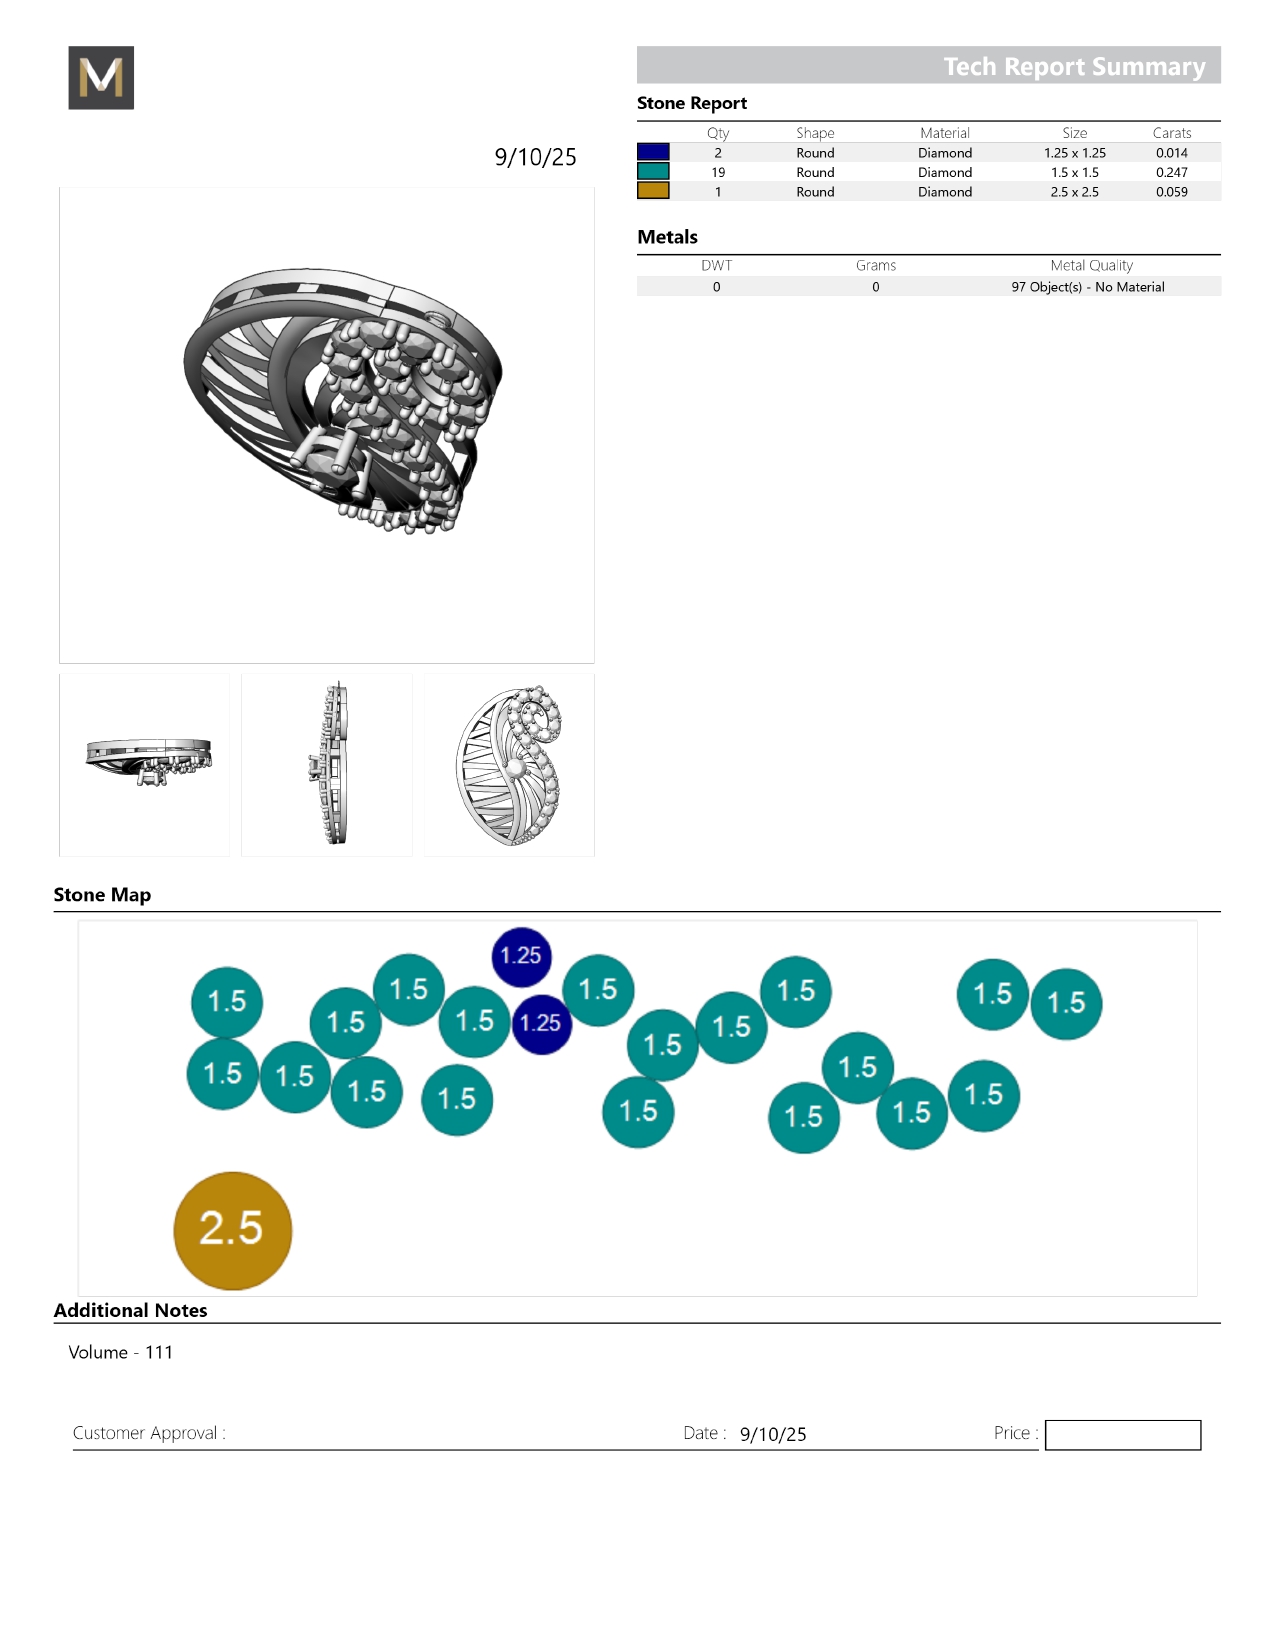
Task: Select the 1.5 x 1.5 size cell
Action: 1074,172
